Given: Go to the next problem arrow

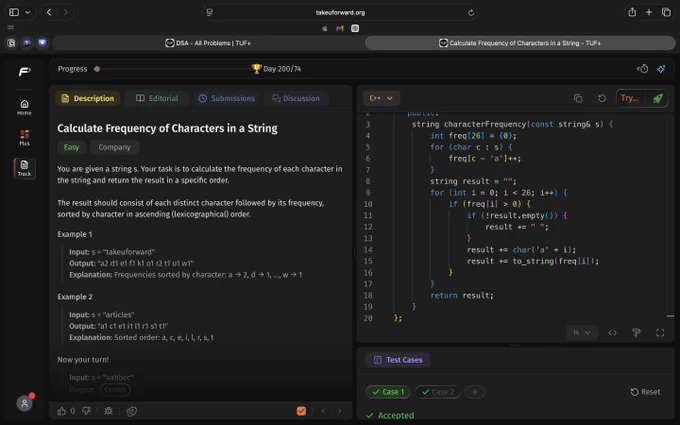Looking at the screenshot, I should [340, 411].
